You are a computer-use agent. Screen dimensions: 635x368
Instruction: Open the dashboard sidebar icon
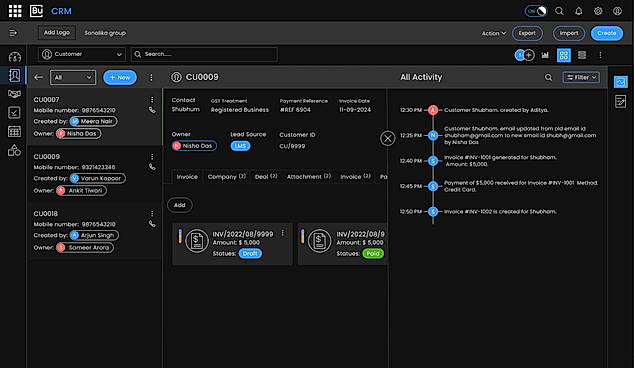click(x=15, y=57)
